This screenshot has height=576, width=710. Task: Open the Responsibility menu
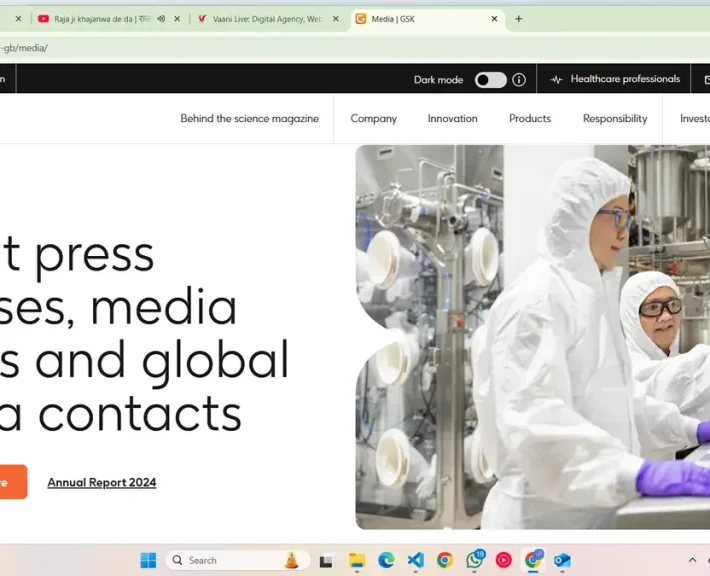coord(615,119)
